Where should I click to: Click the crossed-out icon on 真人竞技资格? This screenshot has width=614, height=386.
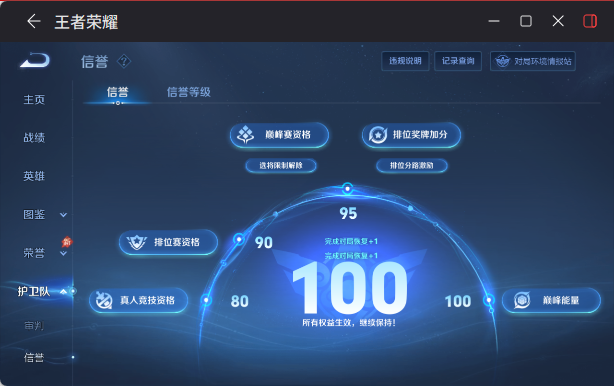click(104, 300)
